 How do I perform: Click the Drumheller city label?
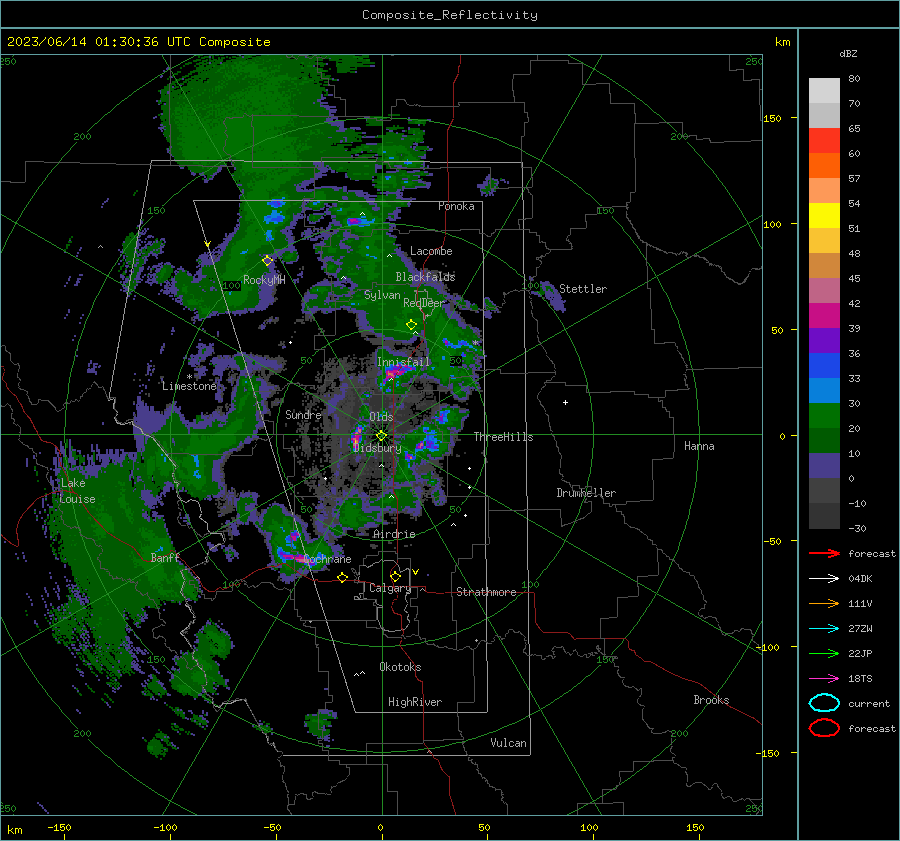pos(586,493)
